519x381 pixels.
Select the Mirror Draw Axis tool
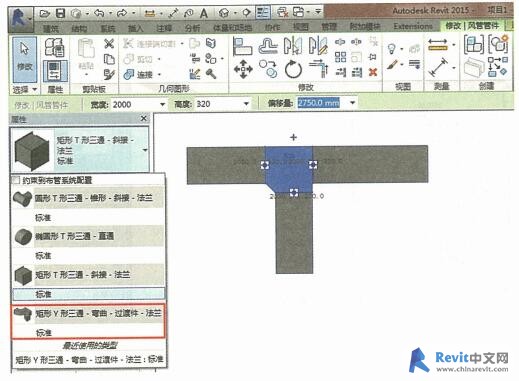[318, 46]
